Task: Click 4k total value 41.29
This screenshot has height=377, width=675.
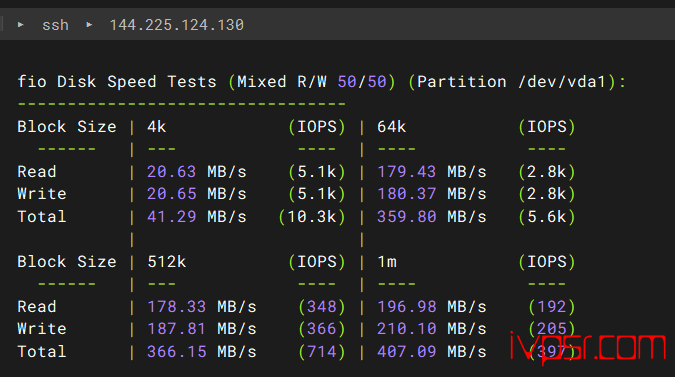Action: (171, 217)
